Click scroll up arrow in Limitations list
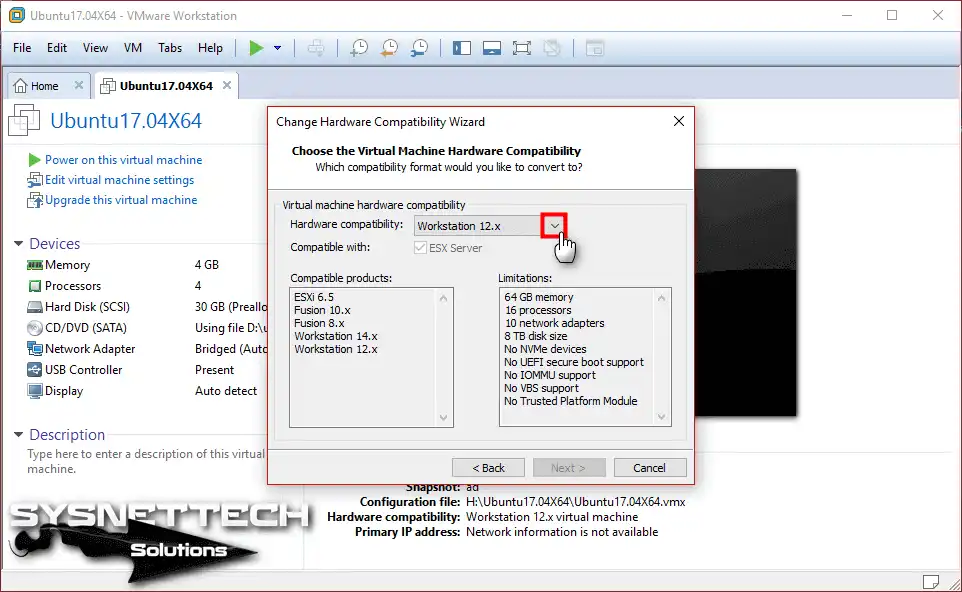962x592 pixels. (x=661, y=298)
